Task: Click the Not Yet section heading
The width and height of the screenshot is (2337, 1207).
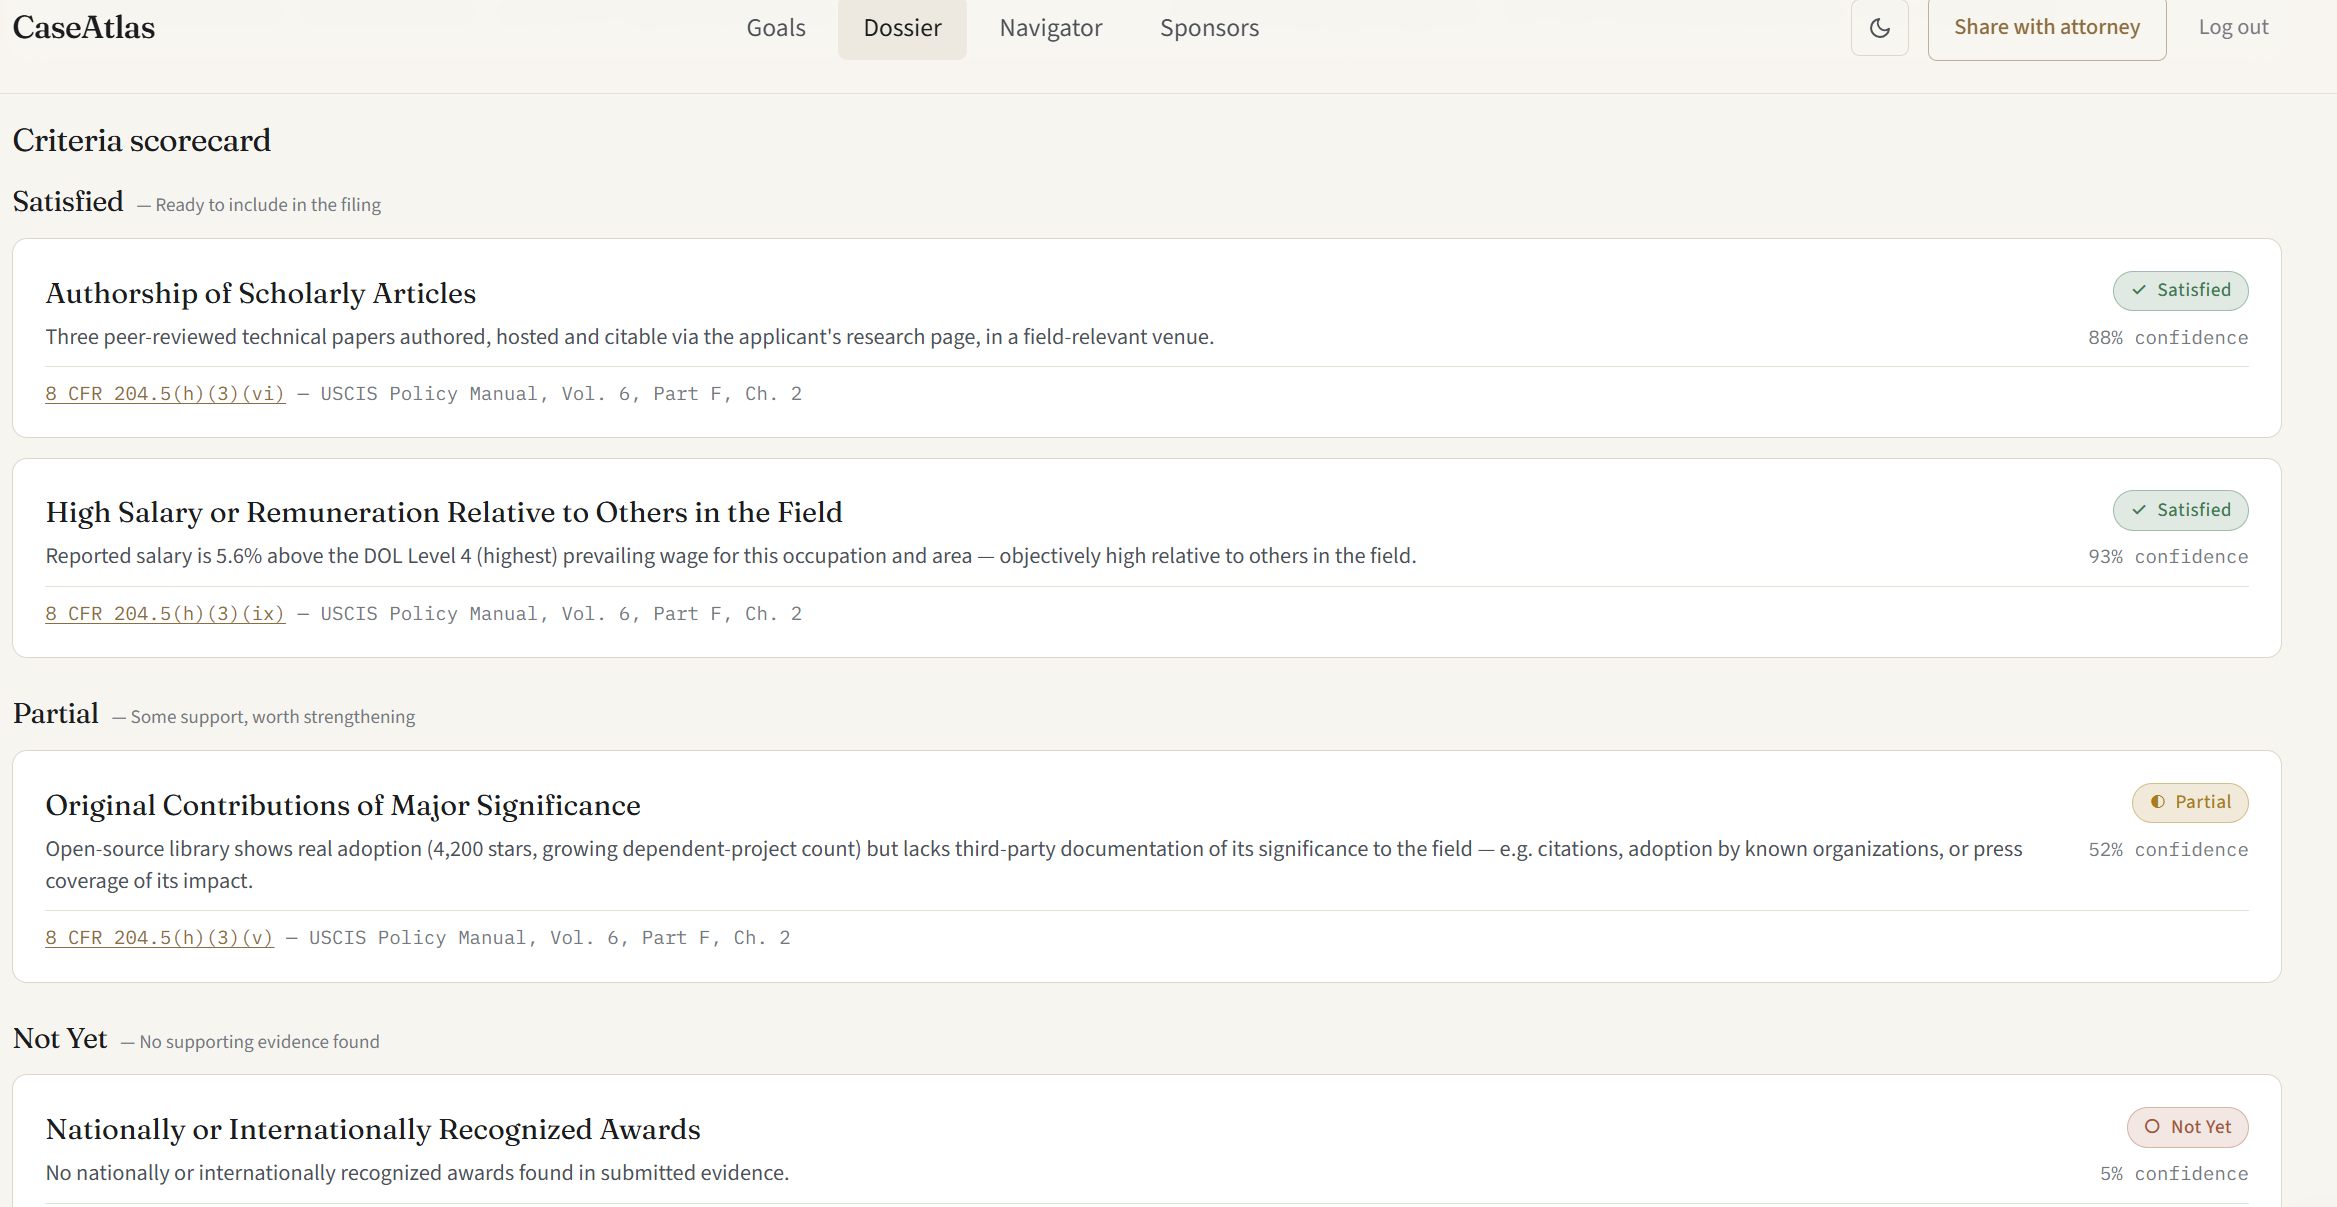Action: click(60, 1039)
